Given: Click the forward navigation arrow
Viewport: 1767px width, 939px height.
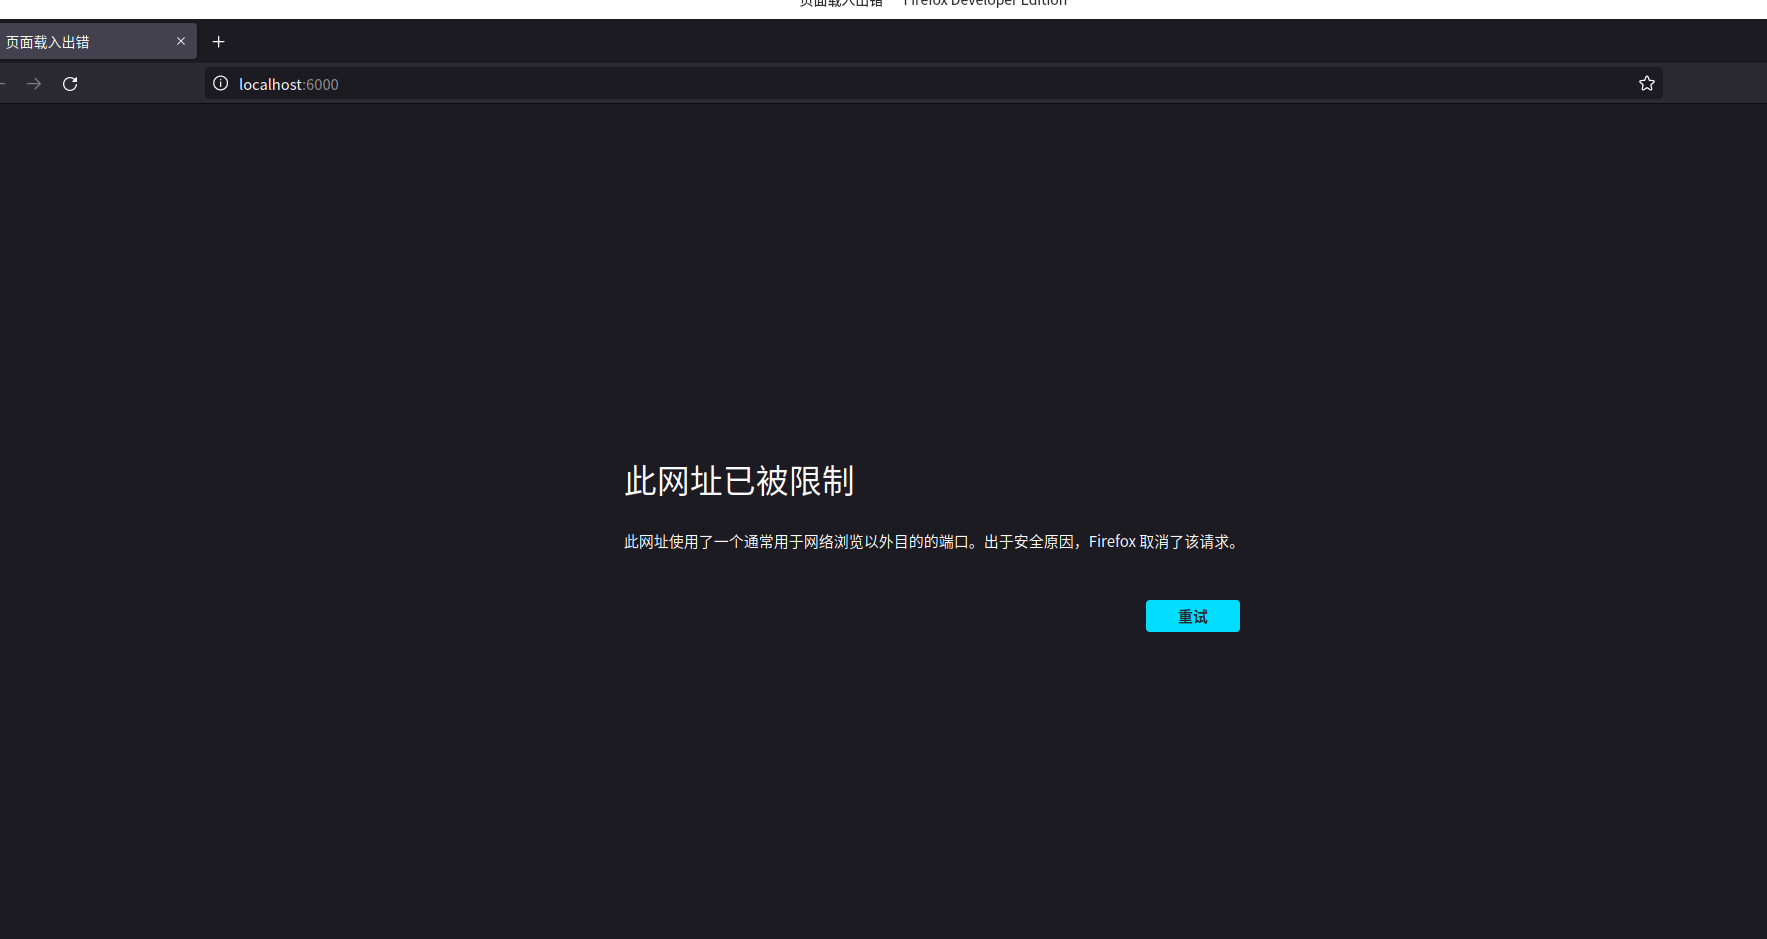Looking at the screenshot, I should [x=34, y=84].
